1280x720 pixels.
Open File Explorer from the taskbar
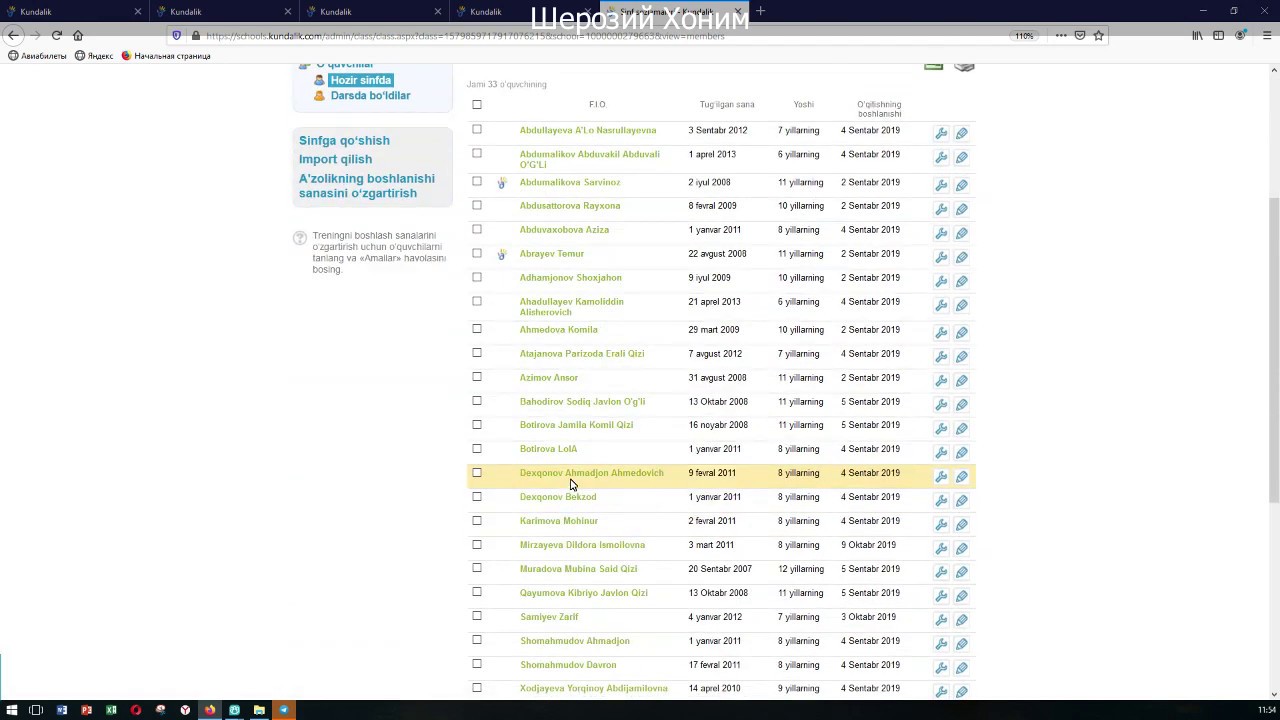[x=259, y=710]
